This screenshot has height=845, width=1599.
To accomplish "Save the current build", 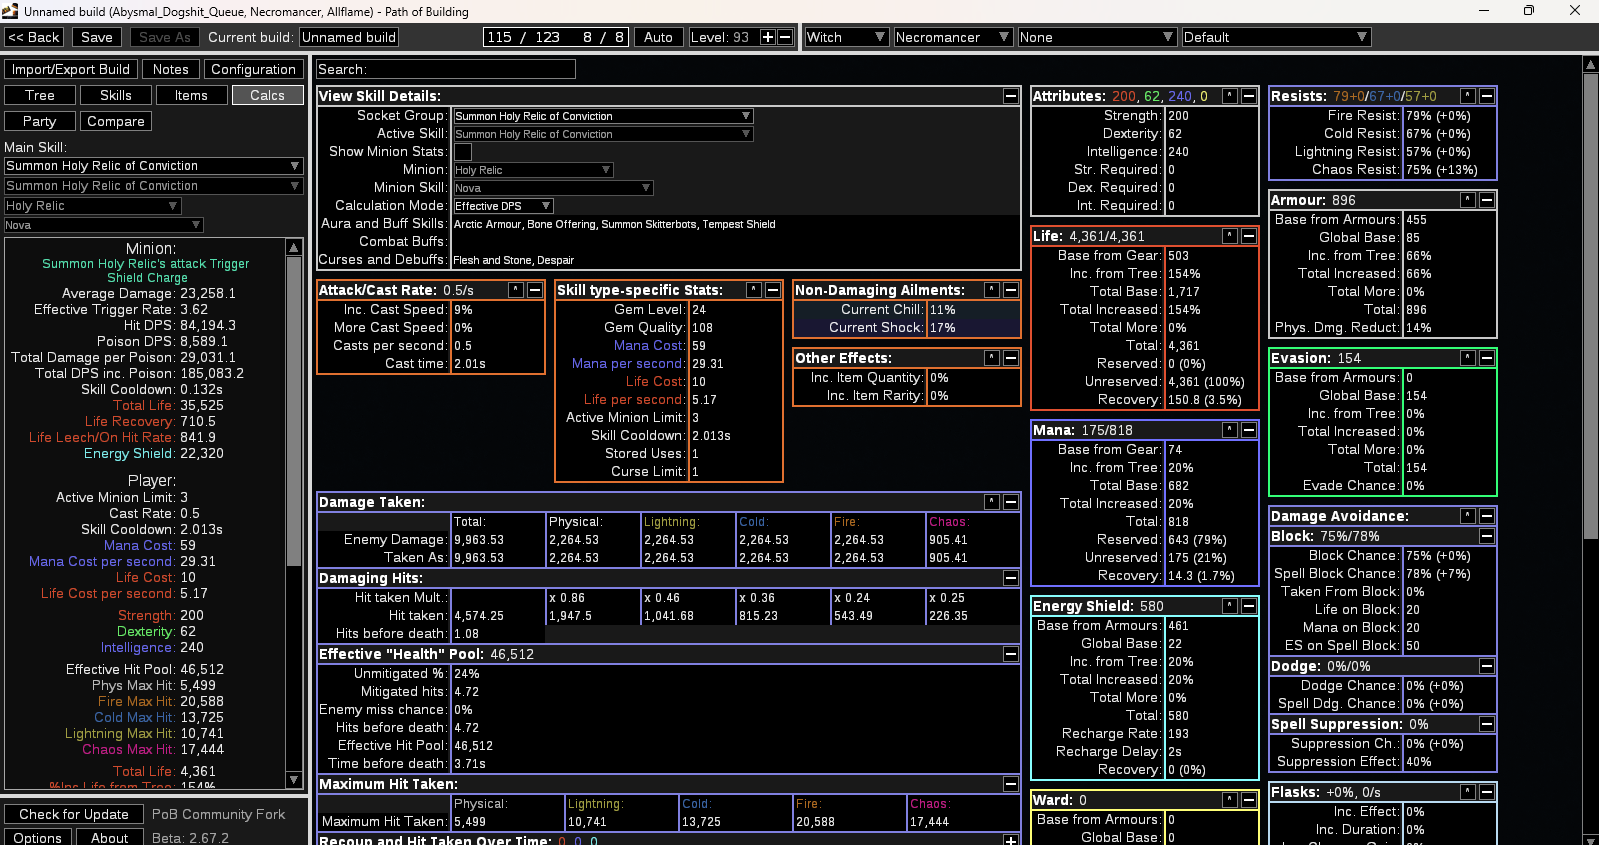I will point(97,37).
